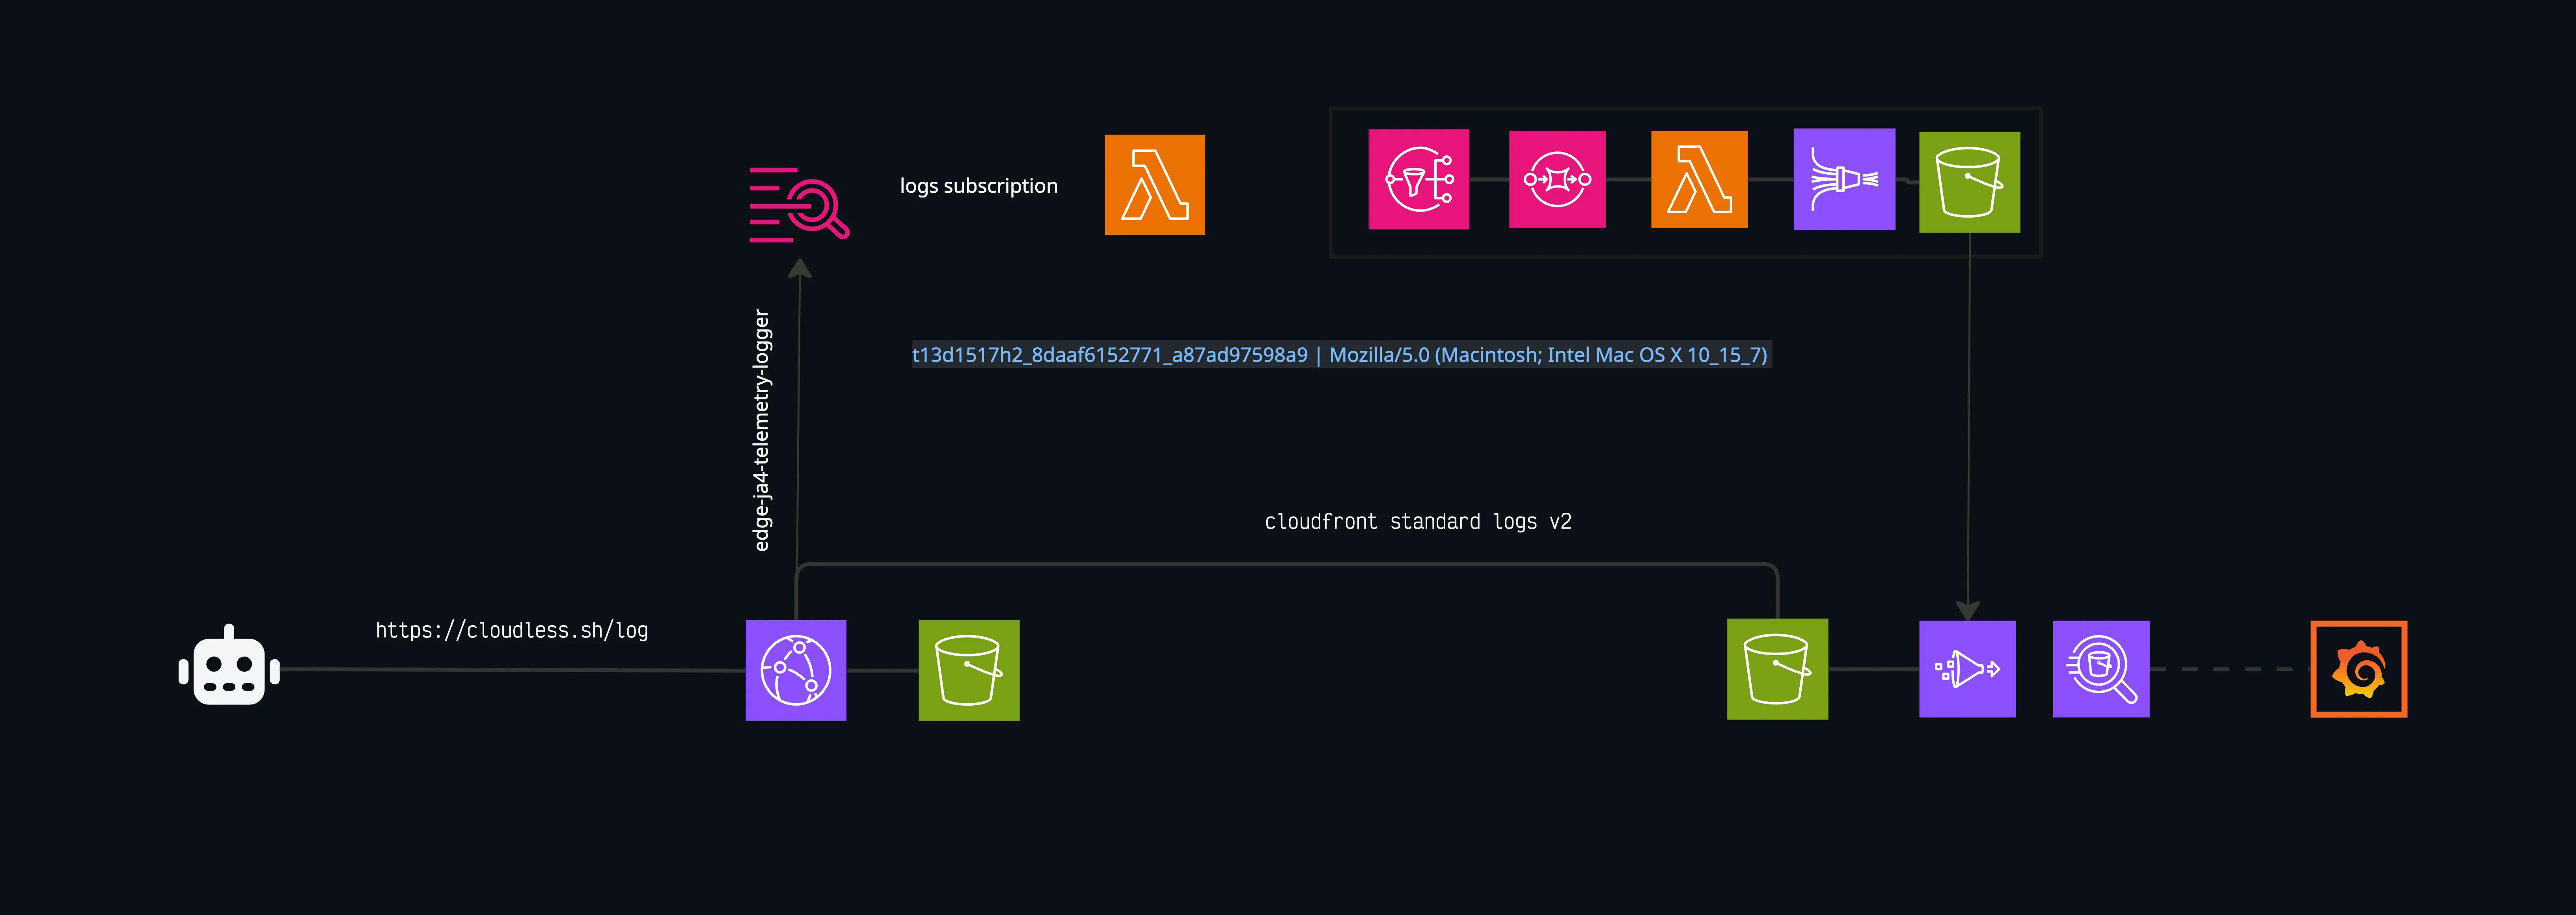Click the highlighted JA4 fingerprint user-agent text
The image size is (2576, 915).
point(1340,355)
